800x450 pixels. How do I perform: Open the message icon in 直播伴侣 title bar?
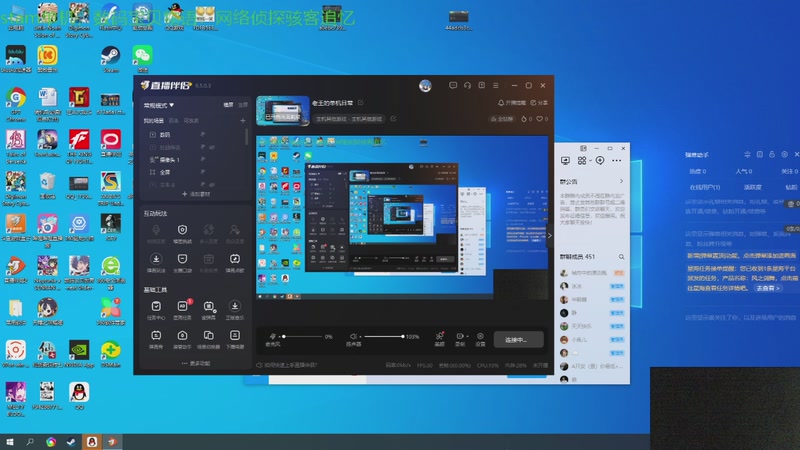point(453,86)
